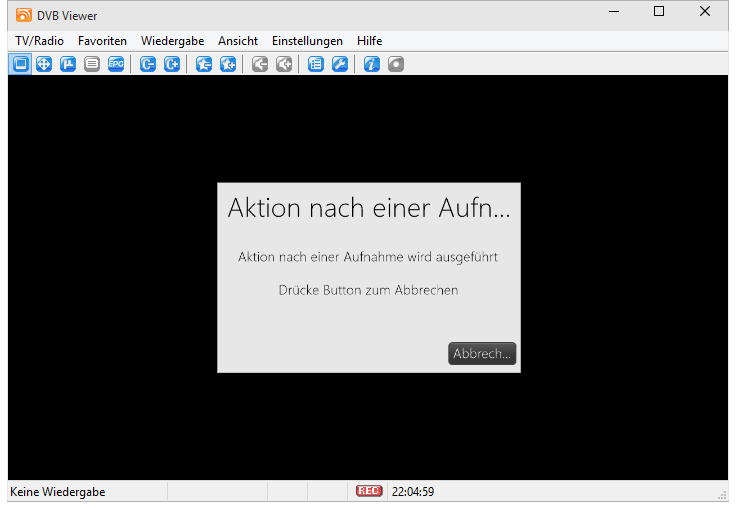The image size is (736, 509).
Task: Open the EPG program guide icon
Action: pos(116,64)
